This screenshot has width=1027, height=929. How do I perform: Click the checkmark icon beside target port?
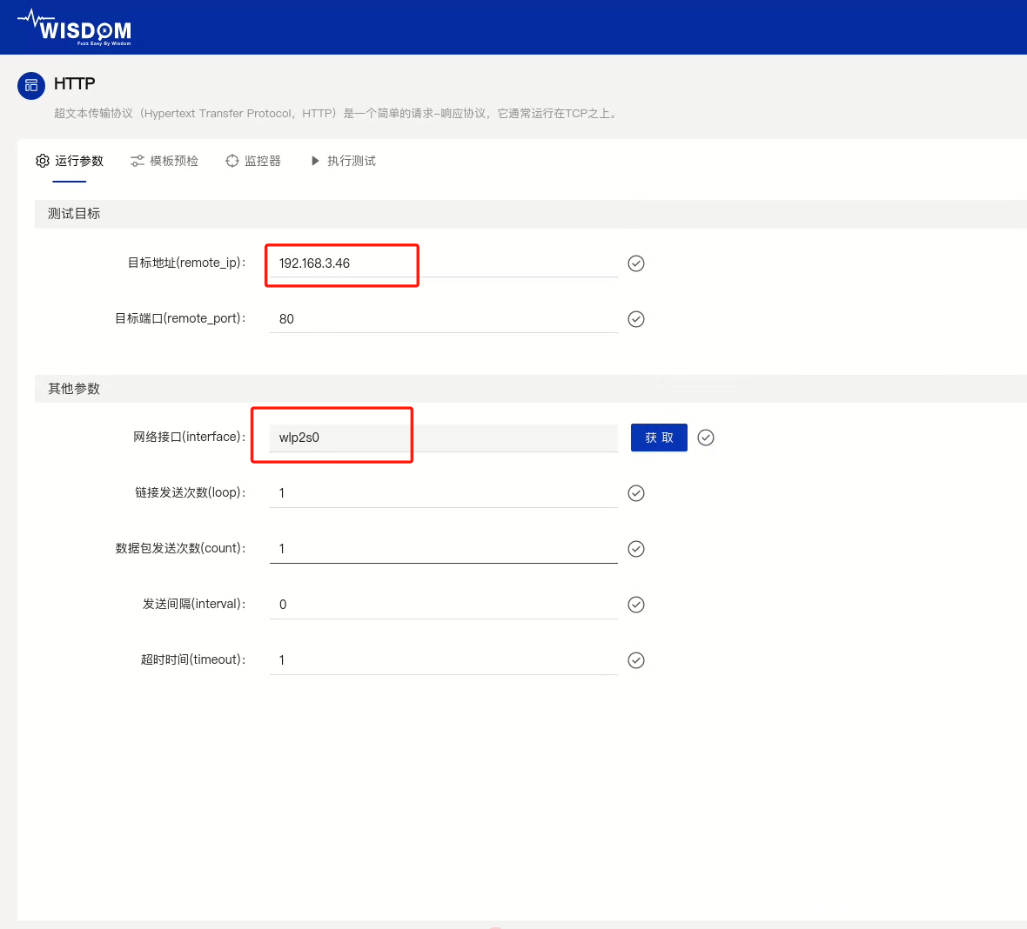pyautogui.click(x=636, y=319)
